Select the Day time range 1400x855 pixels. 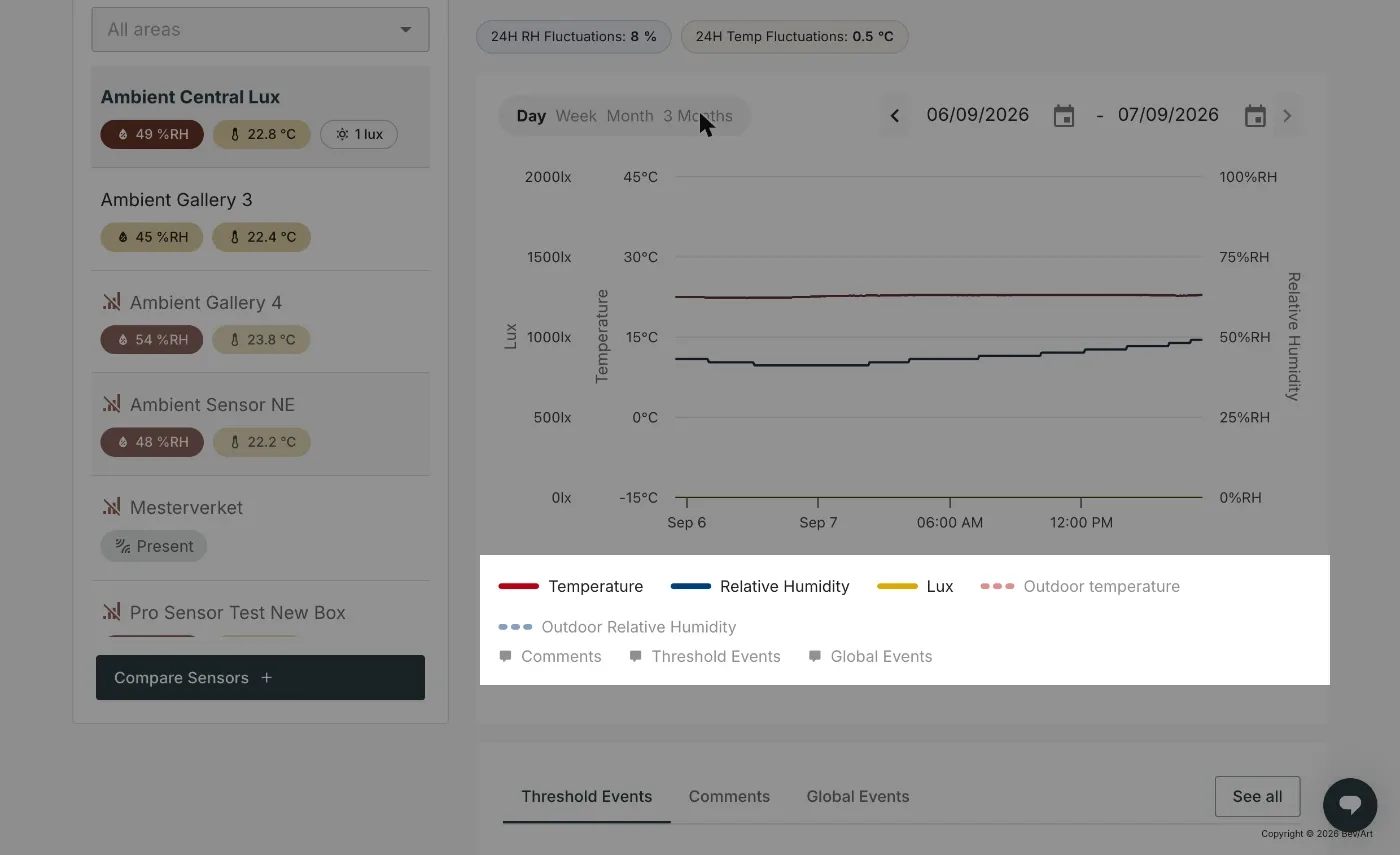coord(531,116)
